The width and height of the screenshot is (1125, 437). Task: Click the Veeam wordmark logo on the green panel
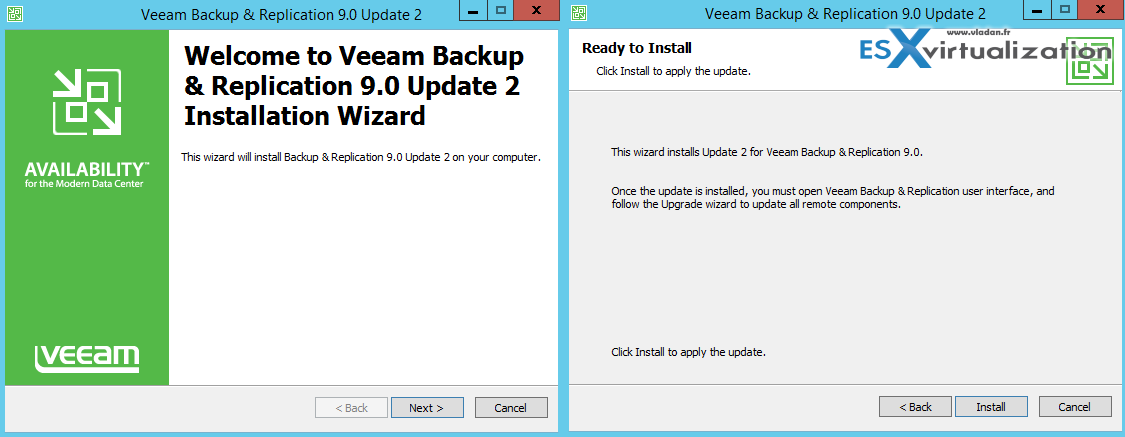point(87,358)
